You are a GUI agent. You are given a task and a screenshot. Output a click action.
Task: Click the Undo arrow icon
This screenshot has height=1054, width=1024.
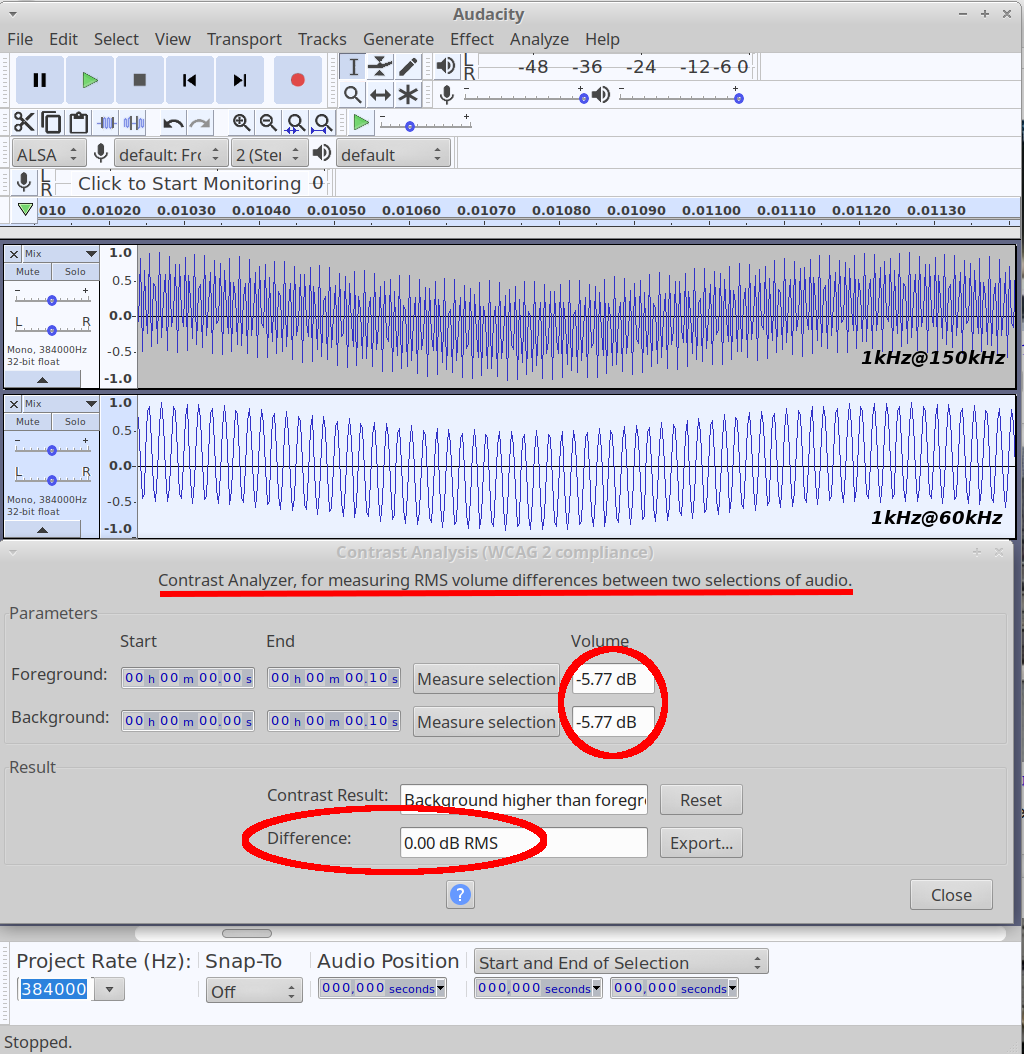[174, 123]
